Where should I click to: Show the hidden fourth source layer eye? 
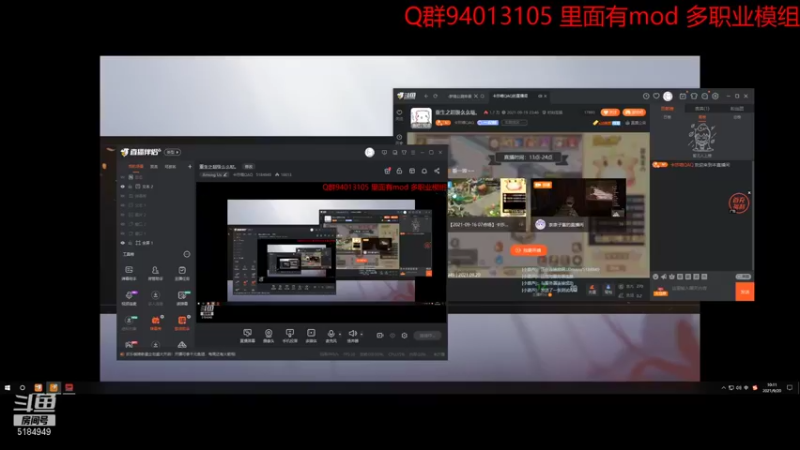click(122, 205)
